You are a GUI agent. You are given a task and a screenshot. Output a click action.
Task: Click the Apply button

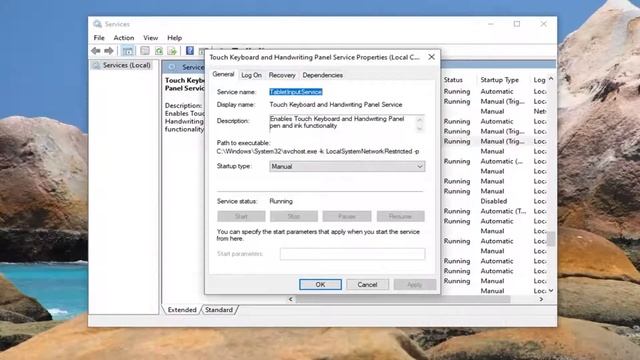[415, 284]
